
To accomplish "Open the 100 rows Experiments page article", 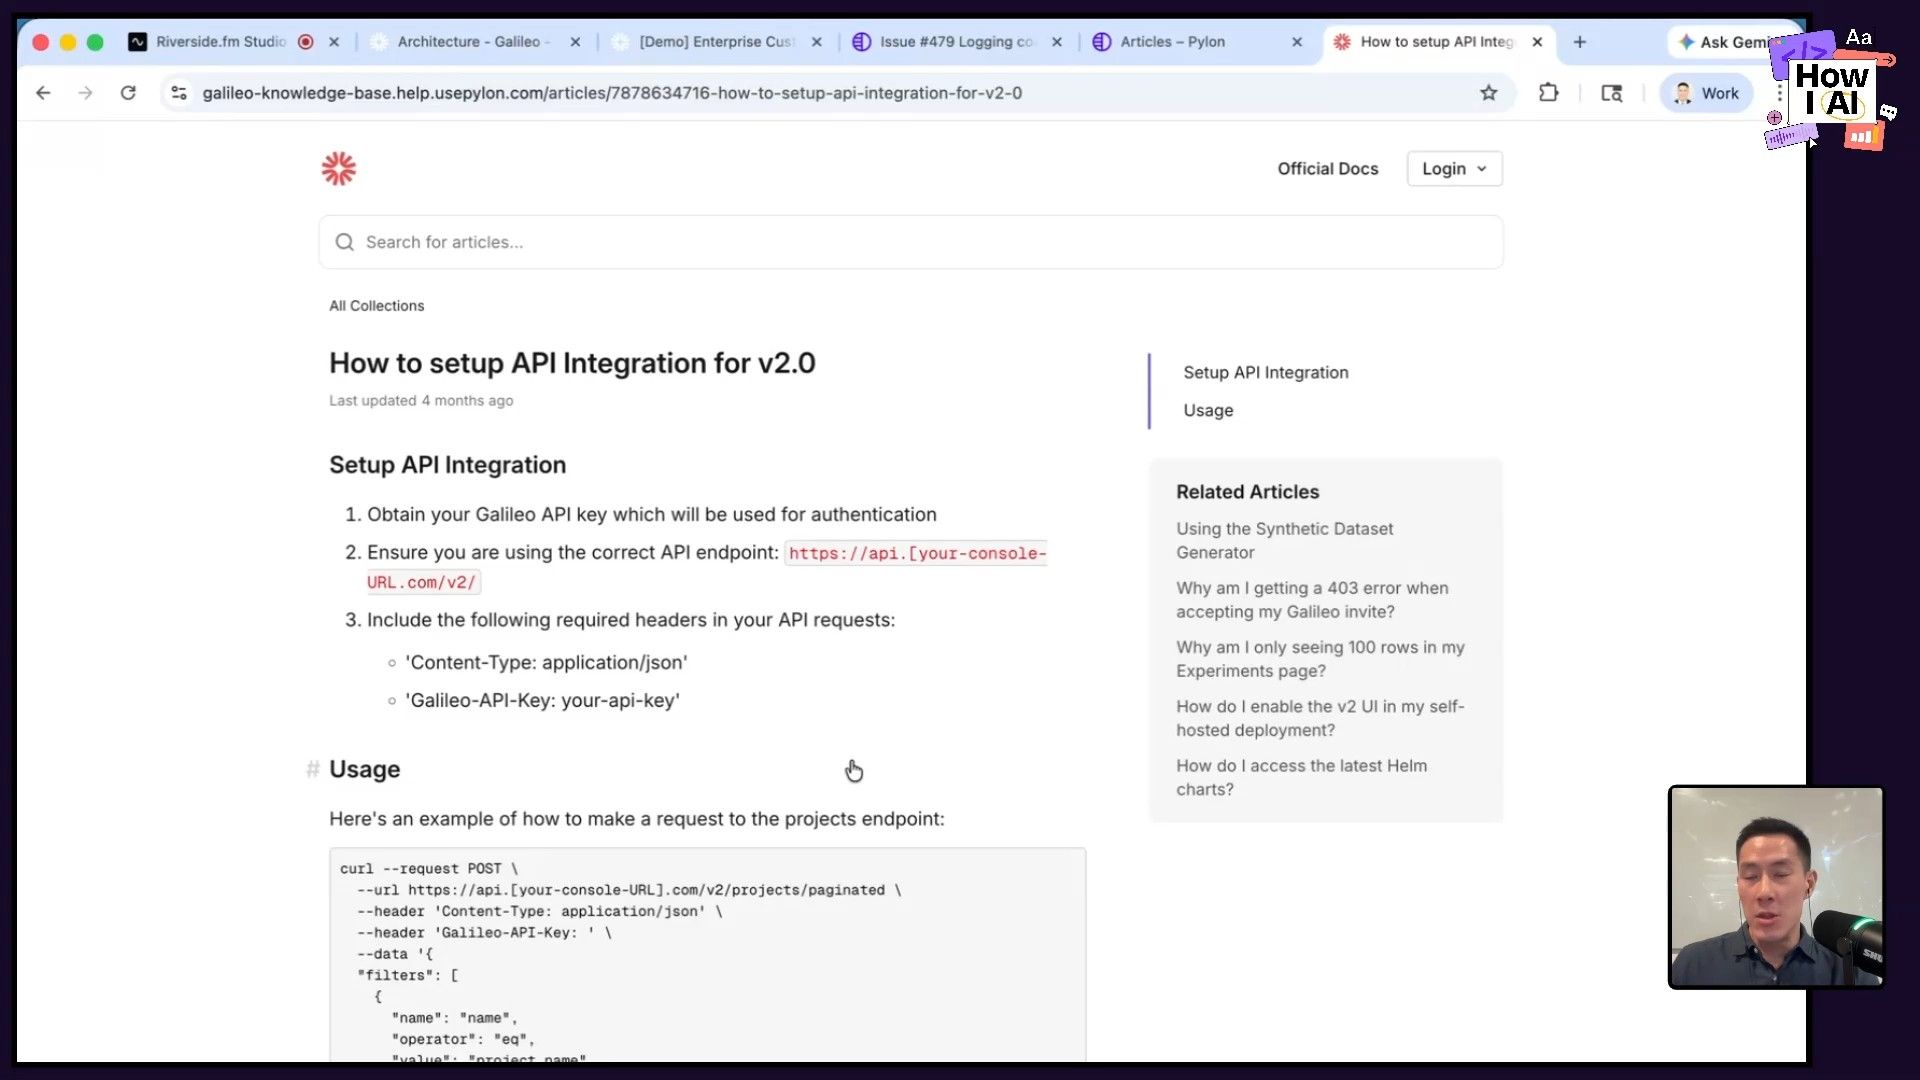I will (1320, 659).
